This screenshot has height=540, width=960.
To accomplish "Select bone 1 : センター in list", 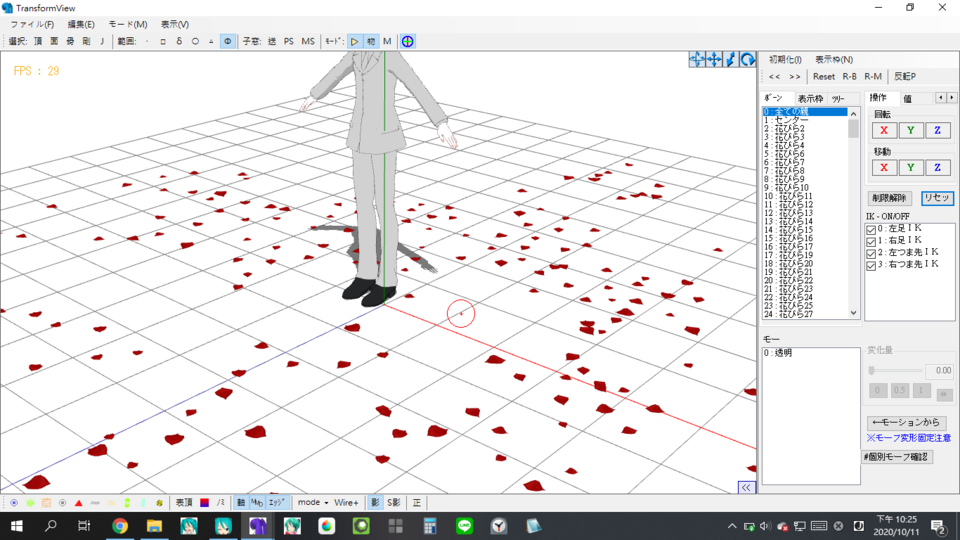I will [804, 120].
